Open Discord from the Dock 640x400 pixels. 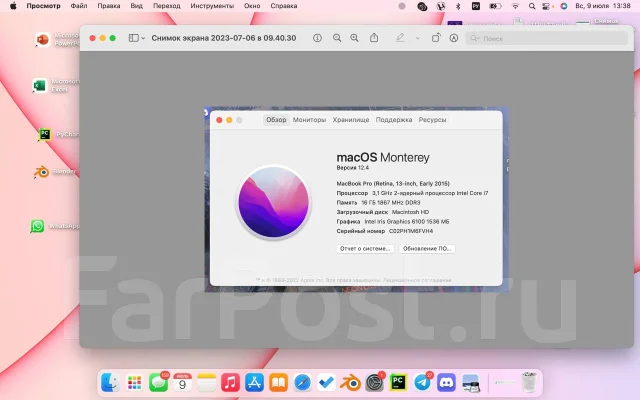pyautogui.click(x=447, y=382)
